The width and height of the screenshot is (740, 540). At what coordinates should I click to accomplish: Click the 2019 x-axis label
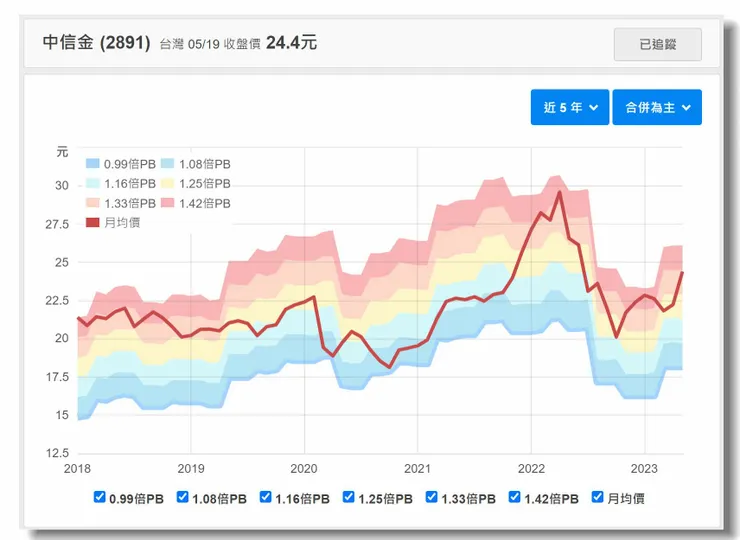(191, 469)
